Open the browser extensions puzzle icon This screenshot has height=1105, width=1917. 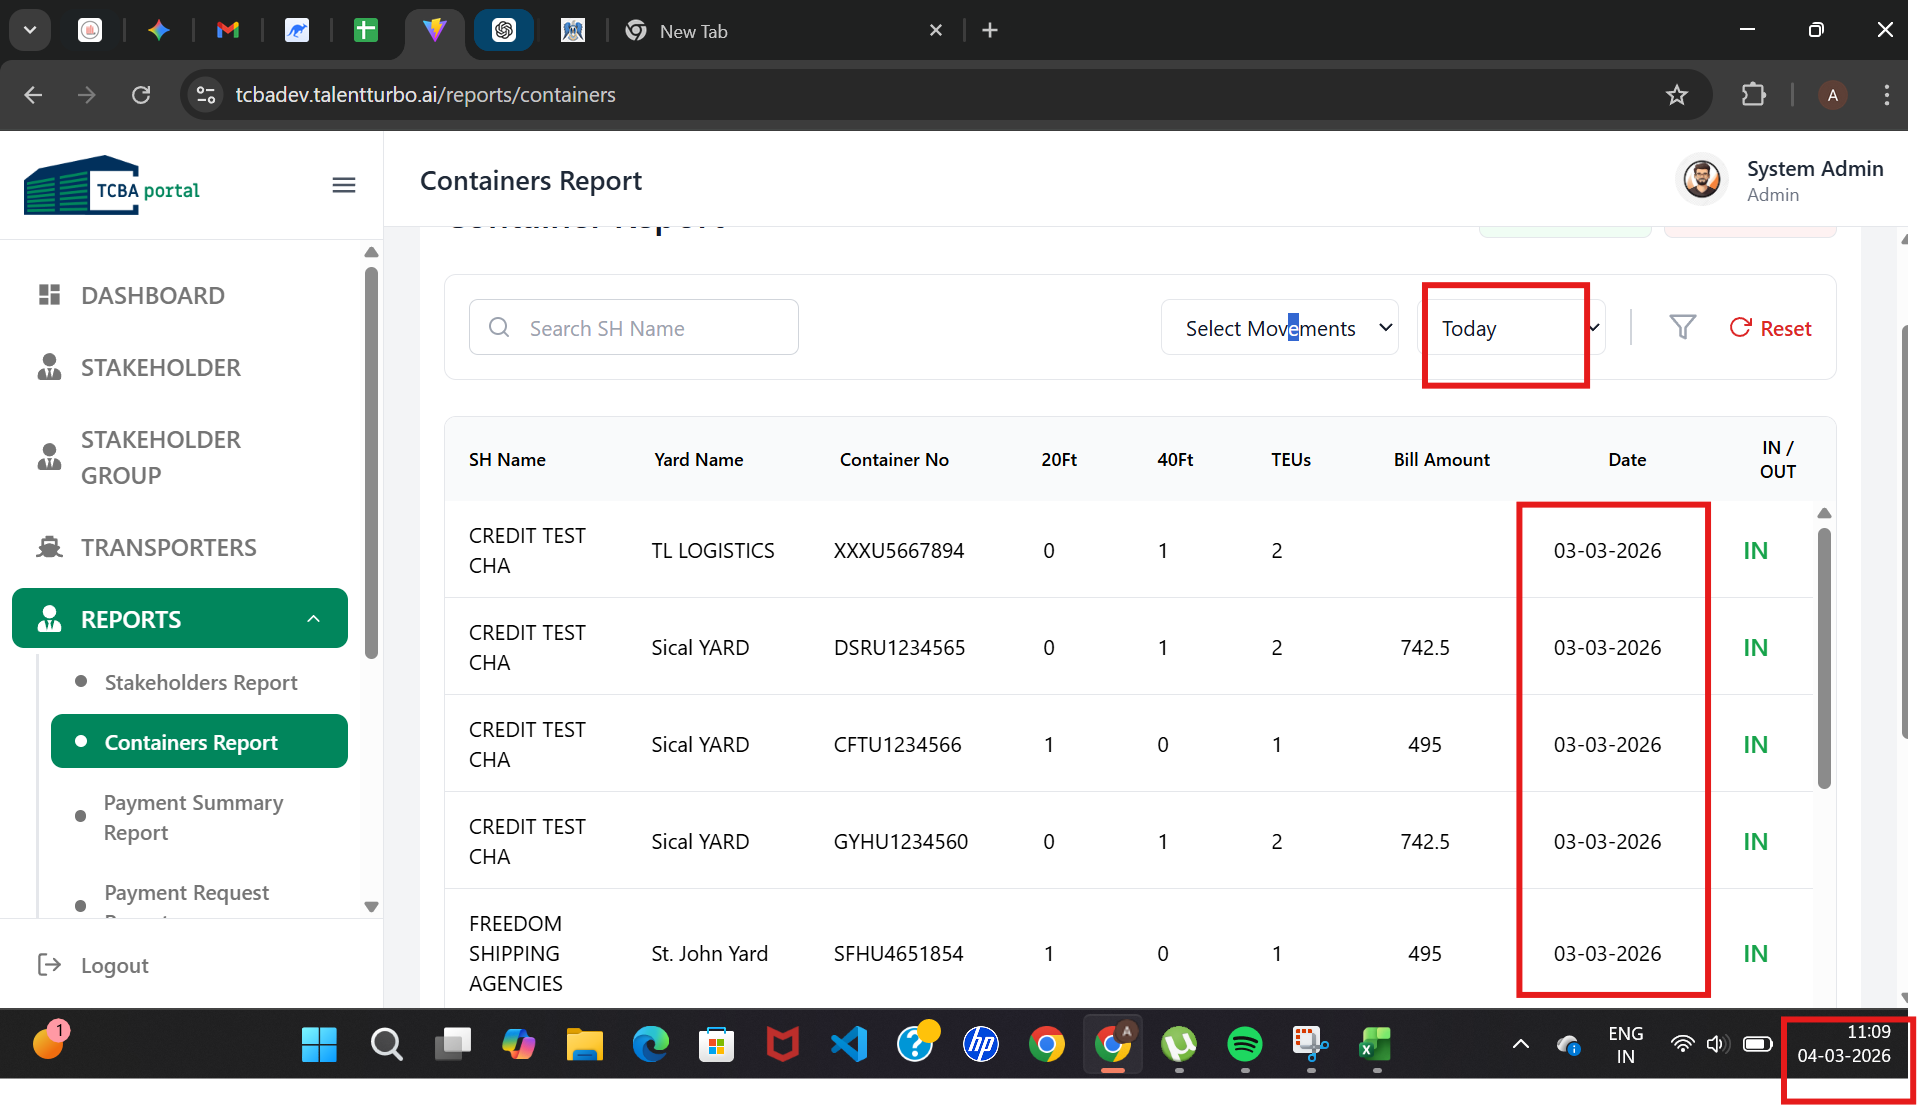point(1753,95)
